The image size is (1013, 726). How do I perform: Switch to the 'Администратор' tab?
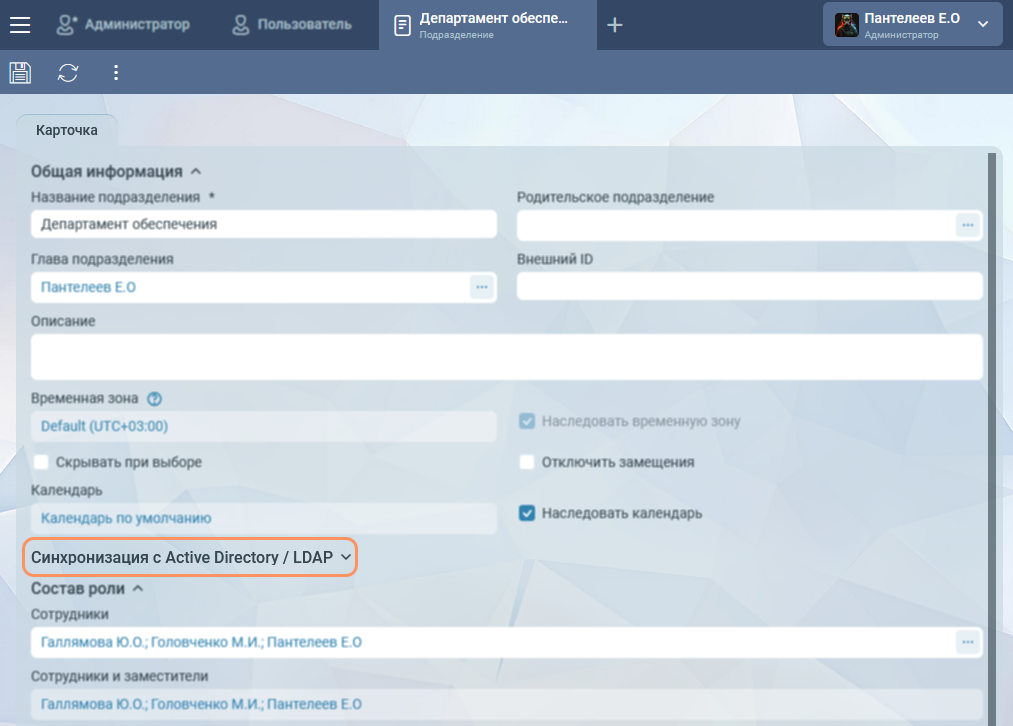point(123,25)
